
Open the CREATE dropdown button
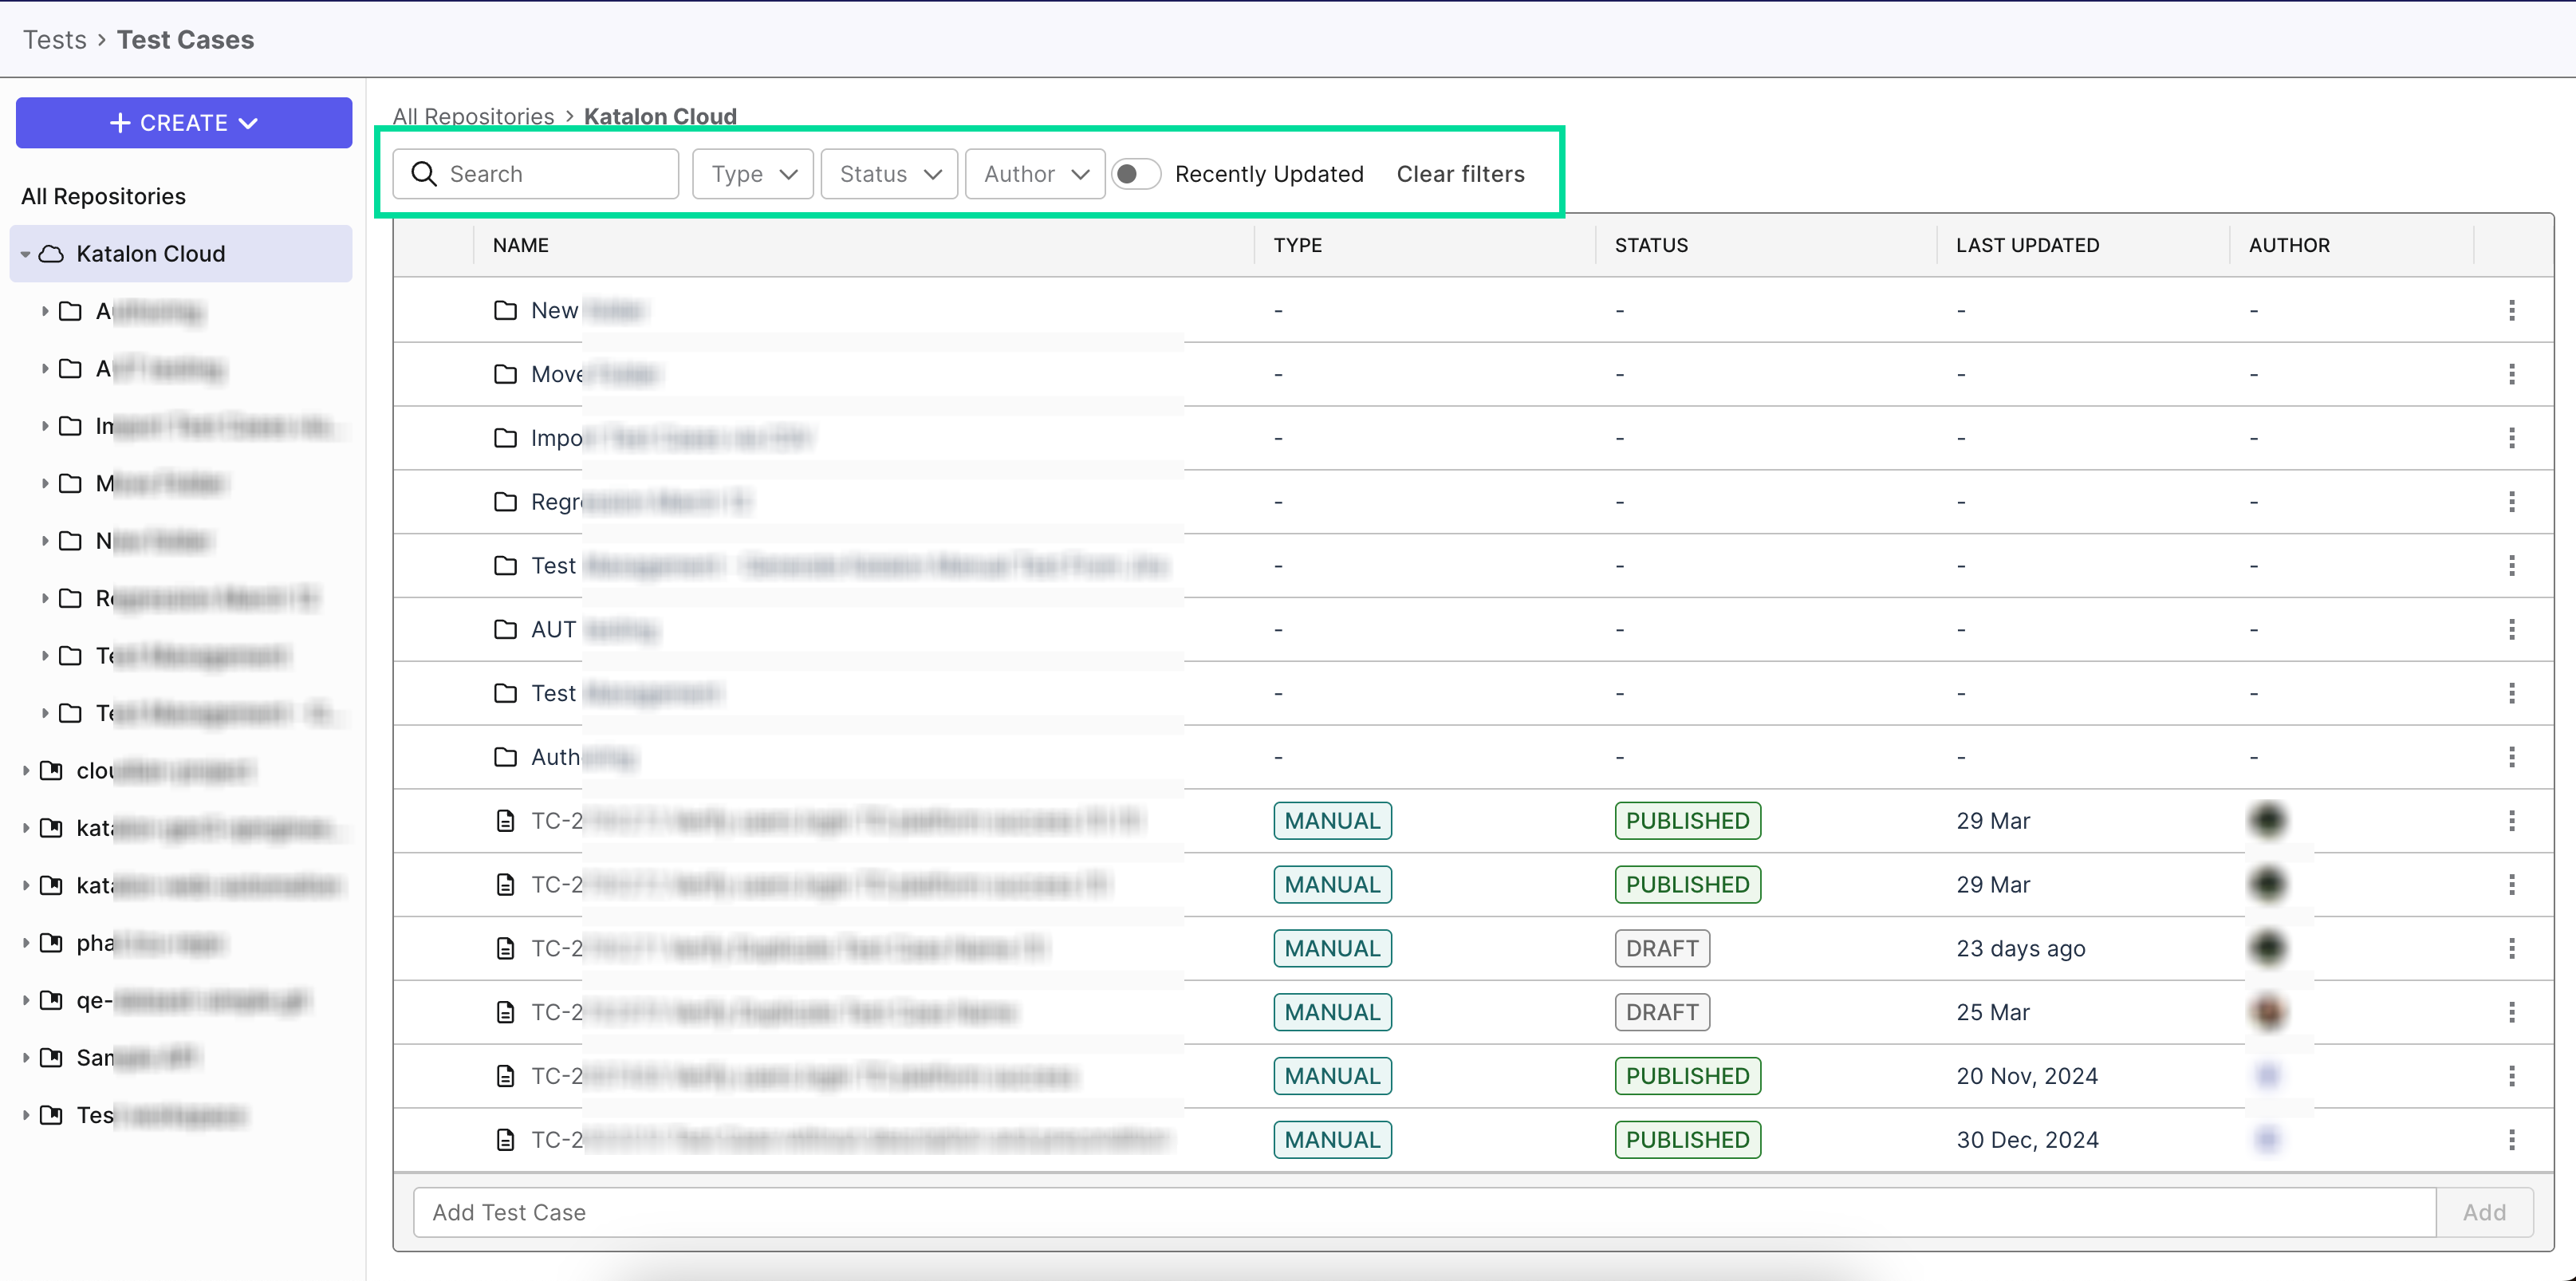tap(184, 123)
